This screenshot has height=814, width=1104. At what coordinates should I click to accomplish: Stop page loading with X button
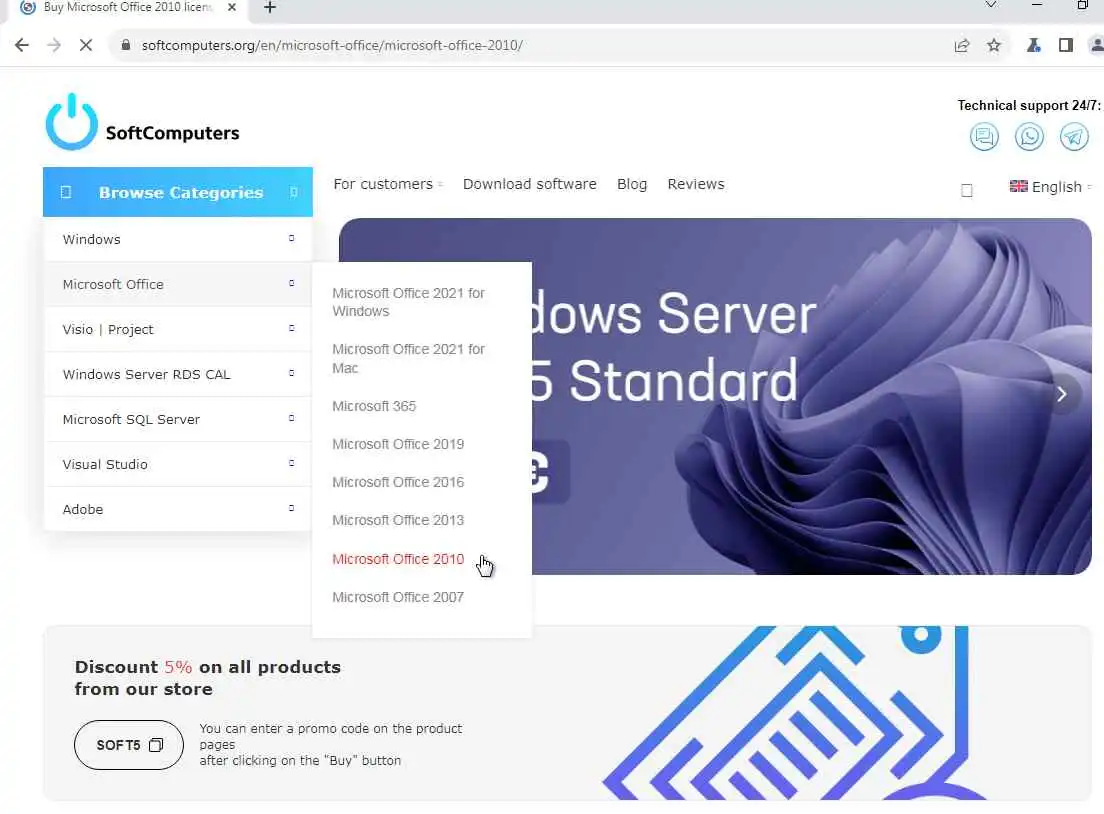[86, 45]
